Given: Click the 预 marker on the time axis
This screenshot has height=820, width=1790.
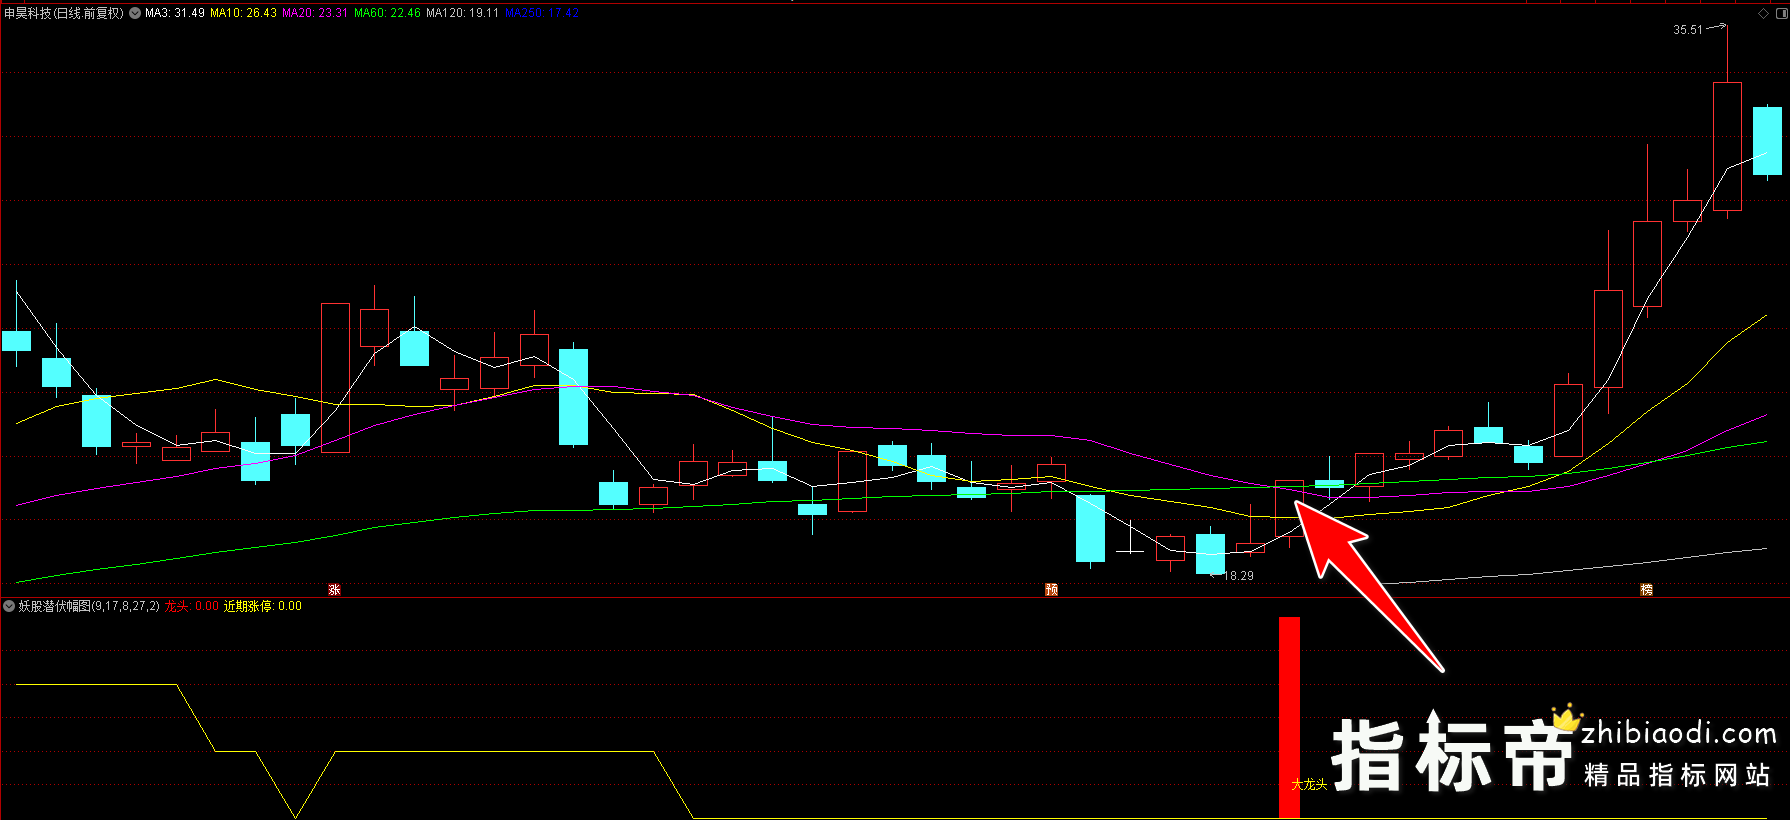Looking at the screenshot, I should [1051, 590].
